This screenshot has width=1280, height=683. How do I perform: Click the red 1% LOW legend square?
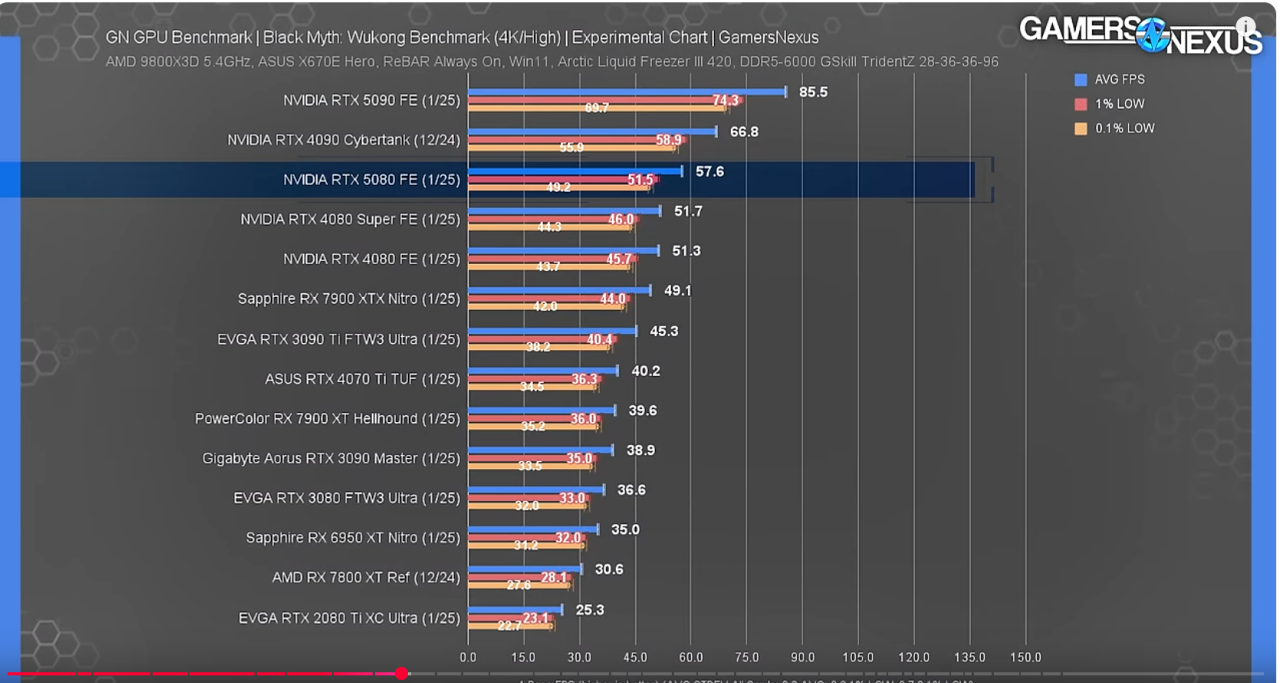tap(1080, 104)
